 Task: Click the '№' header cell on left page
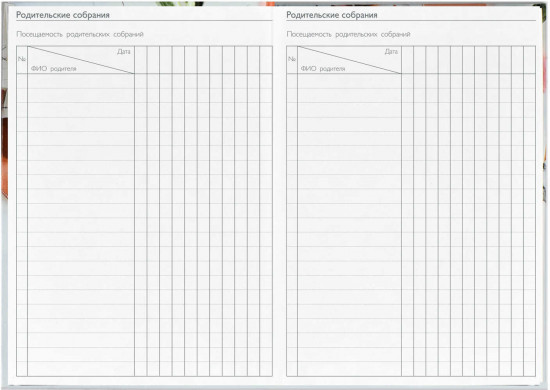point(22,59)
